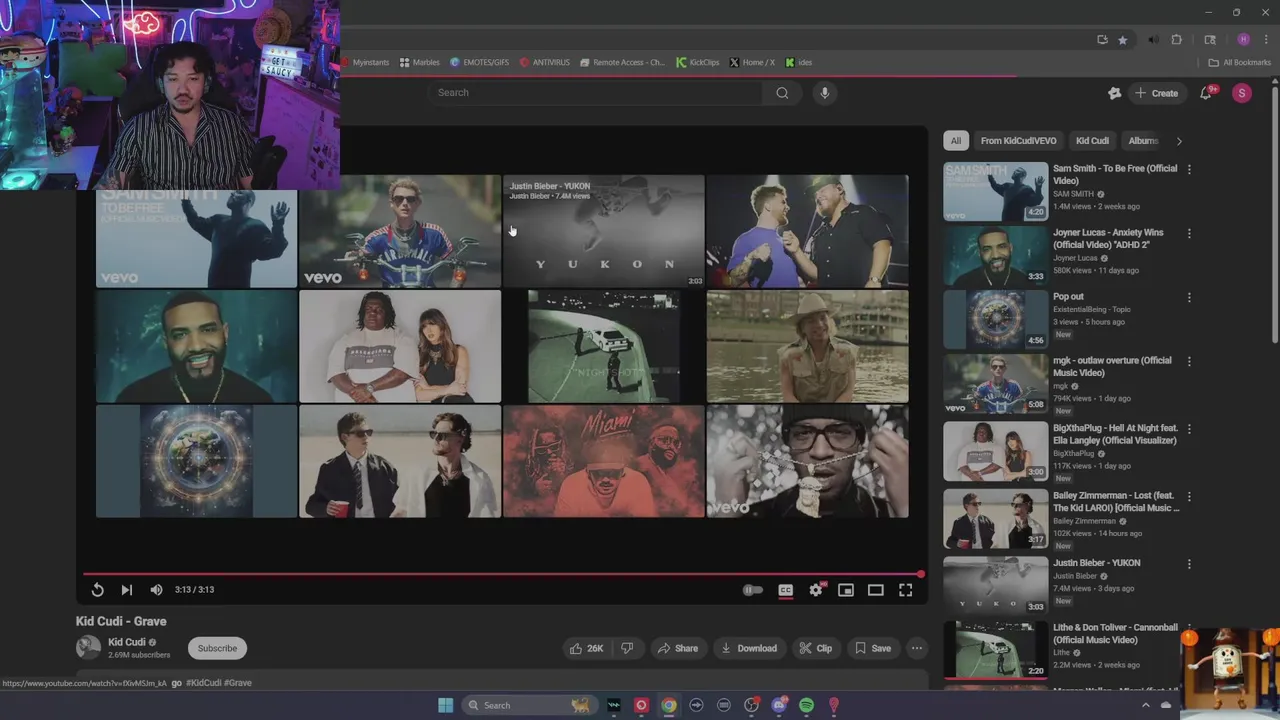Open the YouTube Create menu
Viewport: 1280px width, 720px height.
(1157, 93)
